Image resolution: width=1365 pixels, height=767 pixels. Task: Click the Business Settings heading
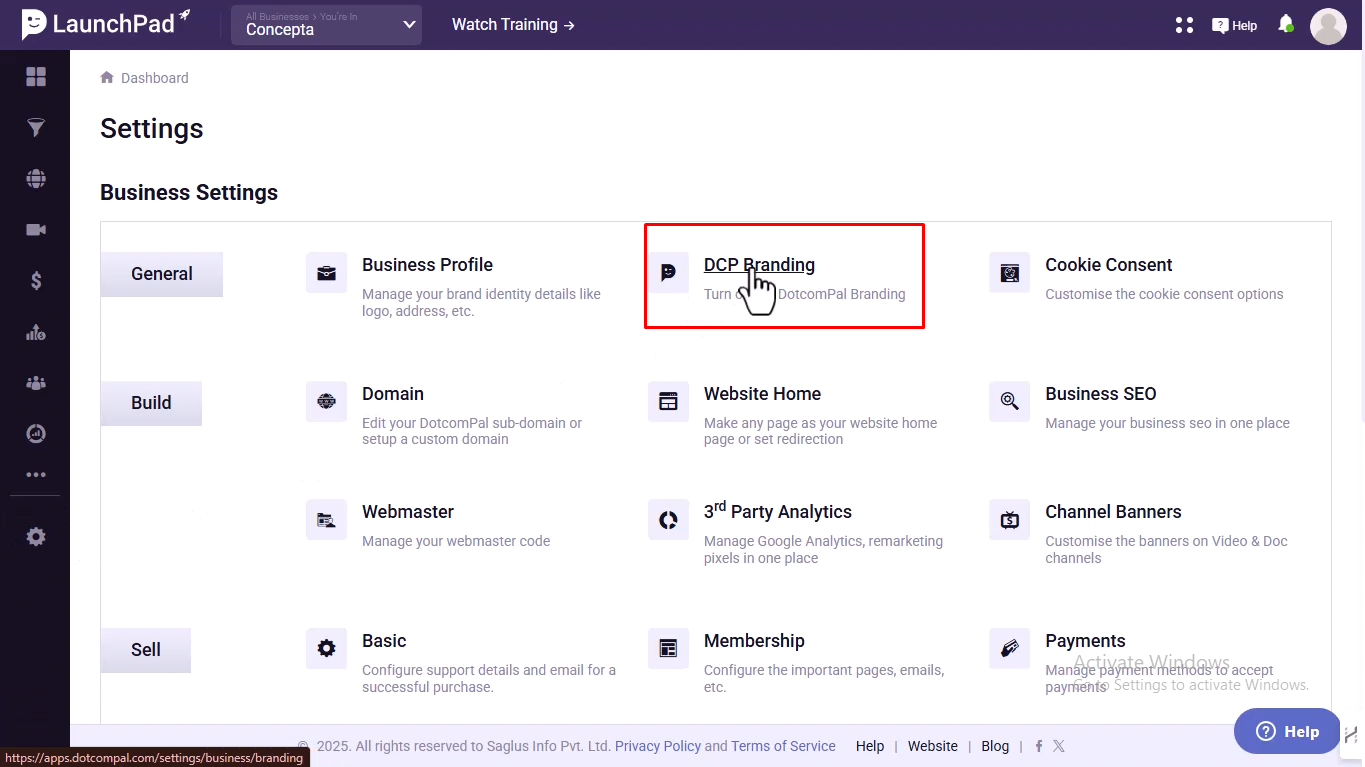pyautogui.click(x=189, y=193)
